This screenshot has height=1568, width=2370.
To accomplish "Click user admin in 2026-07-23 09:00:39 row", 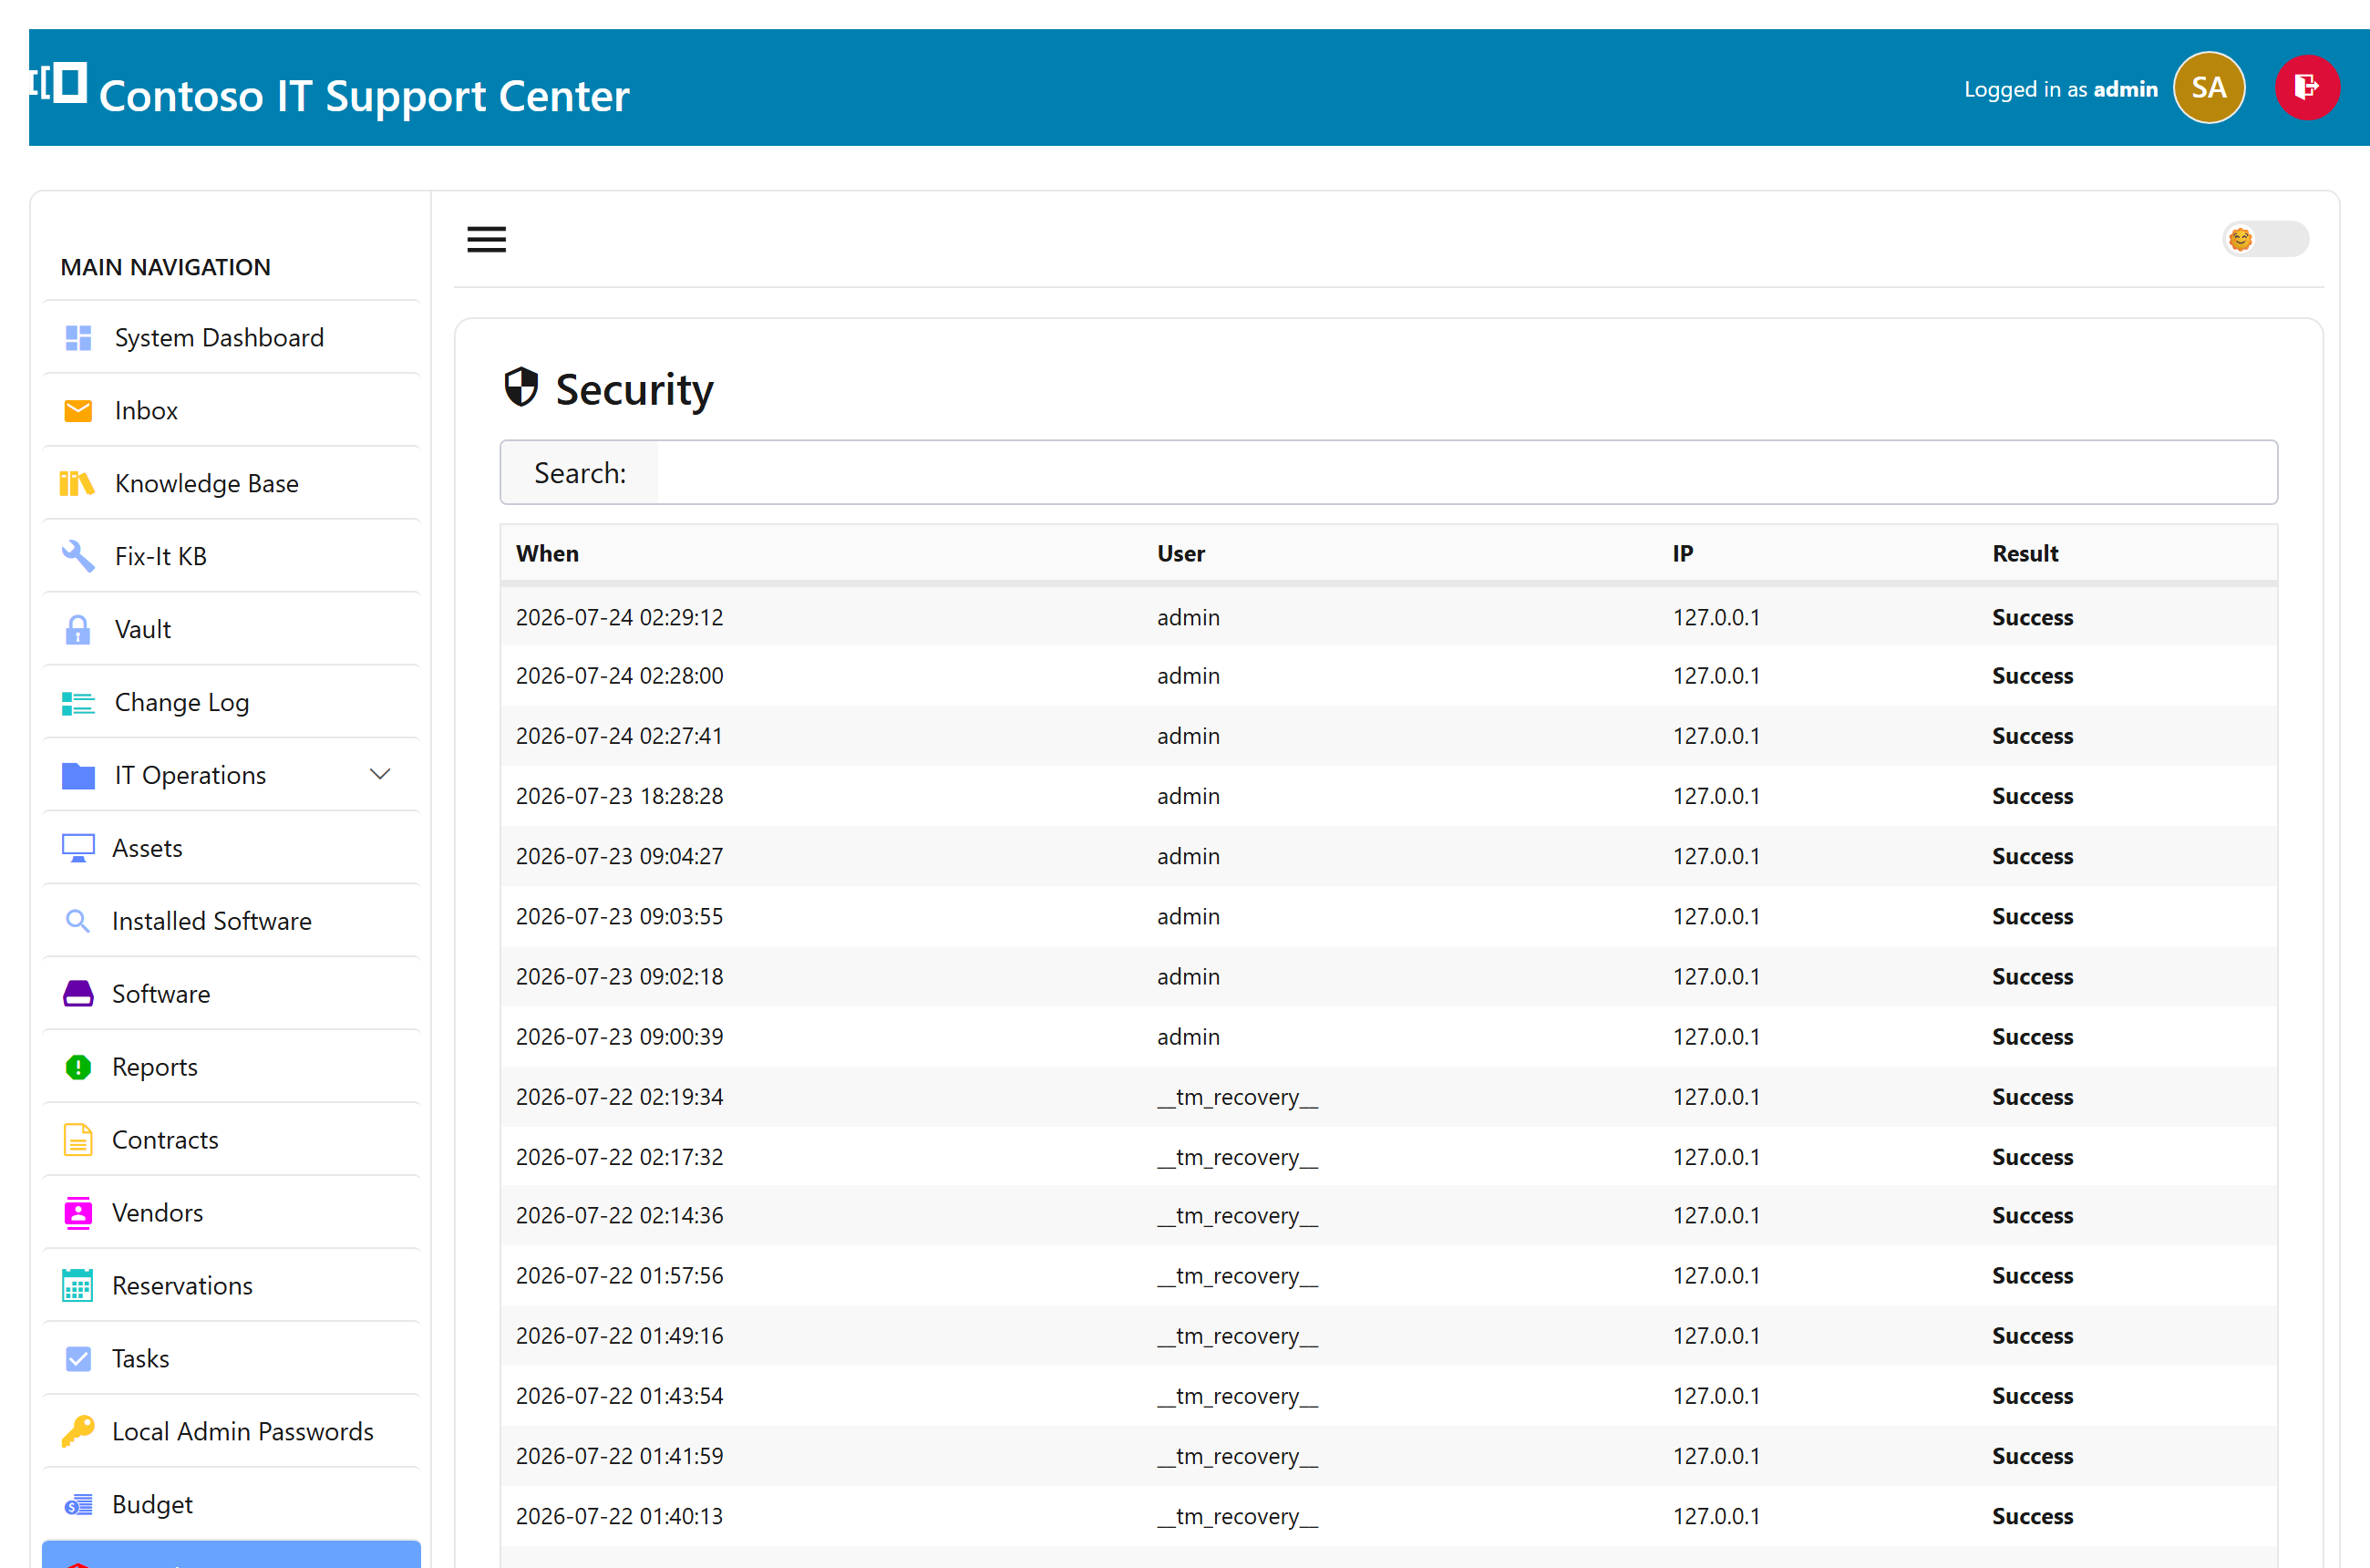I will 1188,1037.
